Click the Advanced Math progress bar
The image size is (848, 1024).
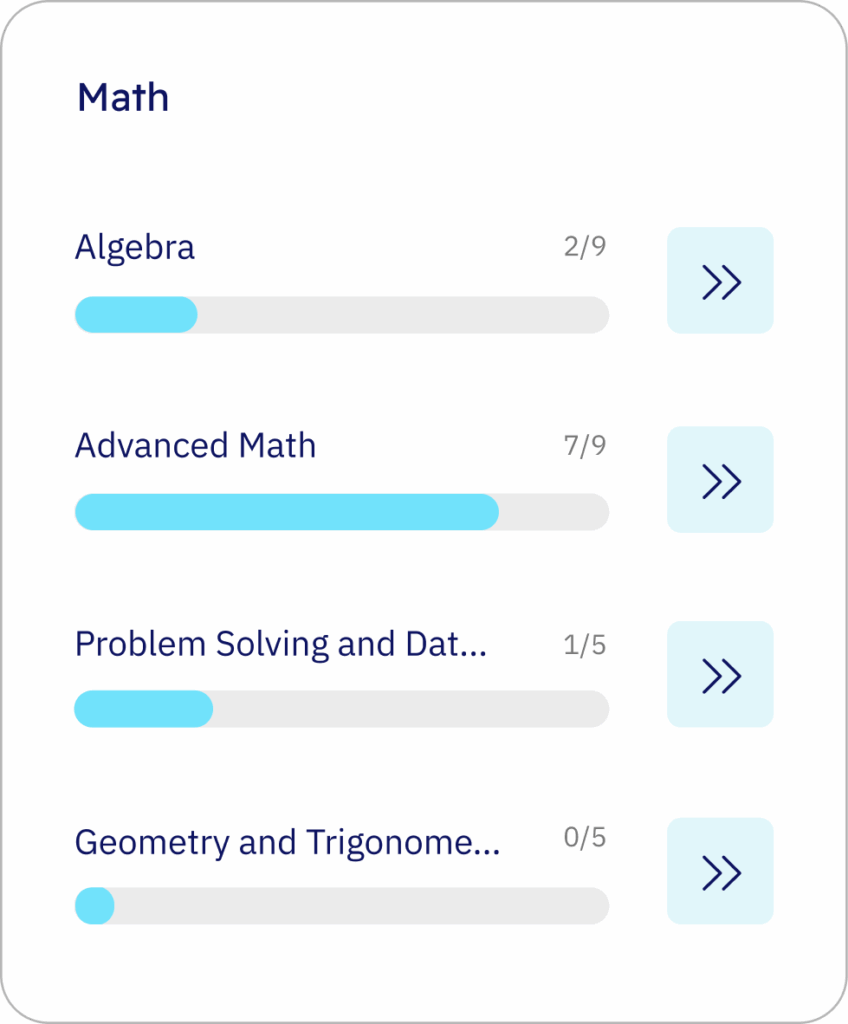click(341, 511)
